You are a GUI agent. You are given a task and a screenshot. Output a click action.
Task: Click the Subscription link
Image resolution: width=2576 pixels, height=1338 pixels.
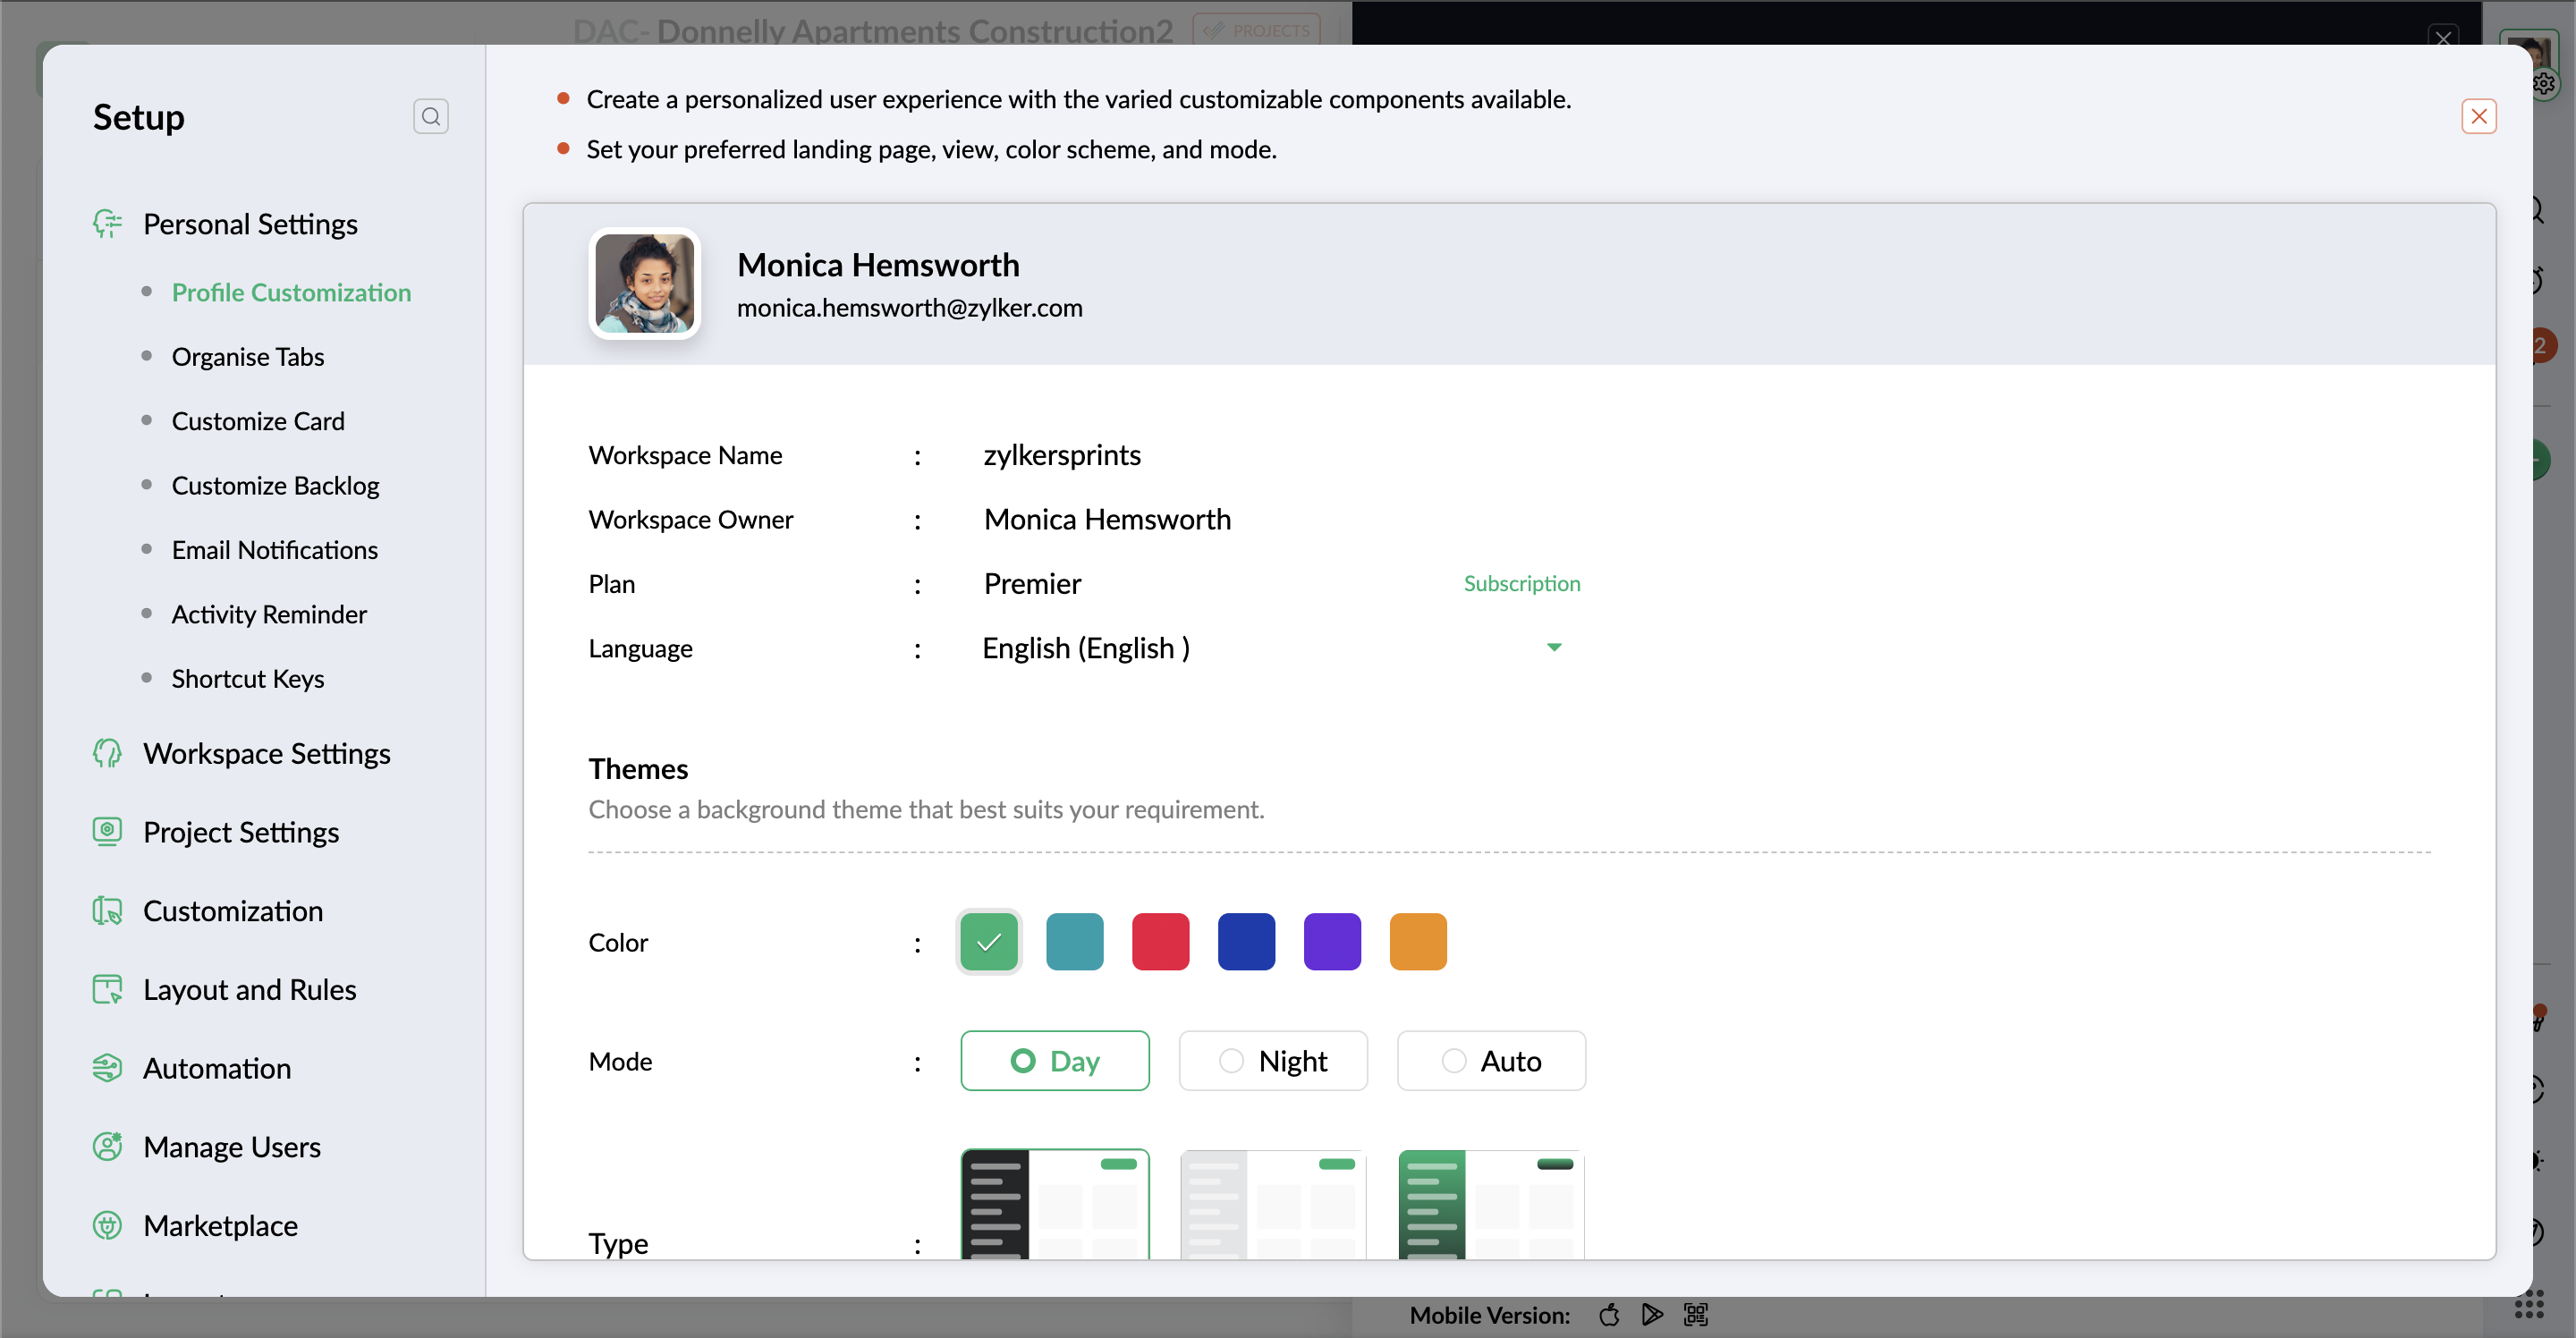point(1521,583)
